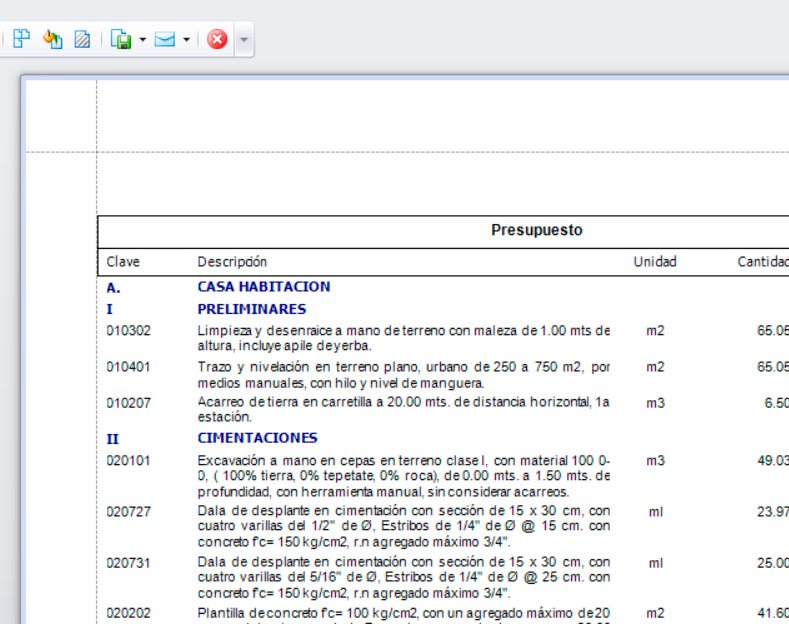Click the Cantidad column header
This screenshot has width=789, height=624.
(762, 262)
